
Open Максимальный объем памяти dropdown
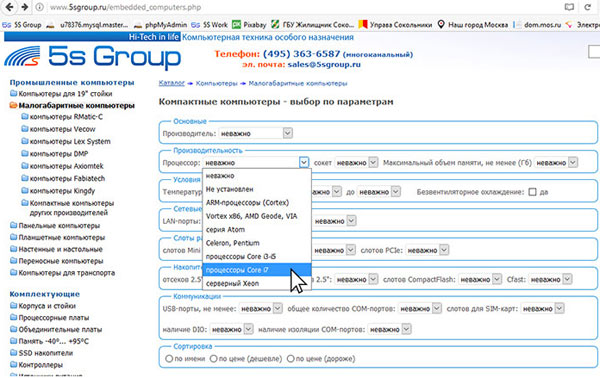[x=556, y=163]
